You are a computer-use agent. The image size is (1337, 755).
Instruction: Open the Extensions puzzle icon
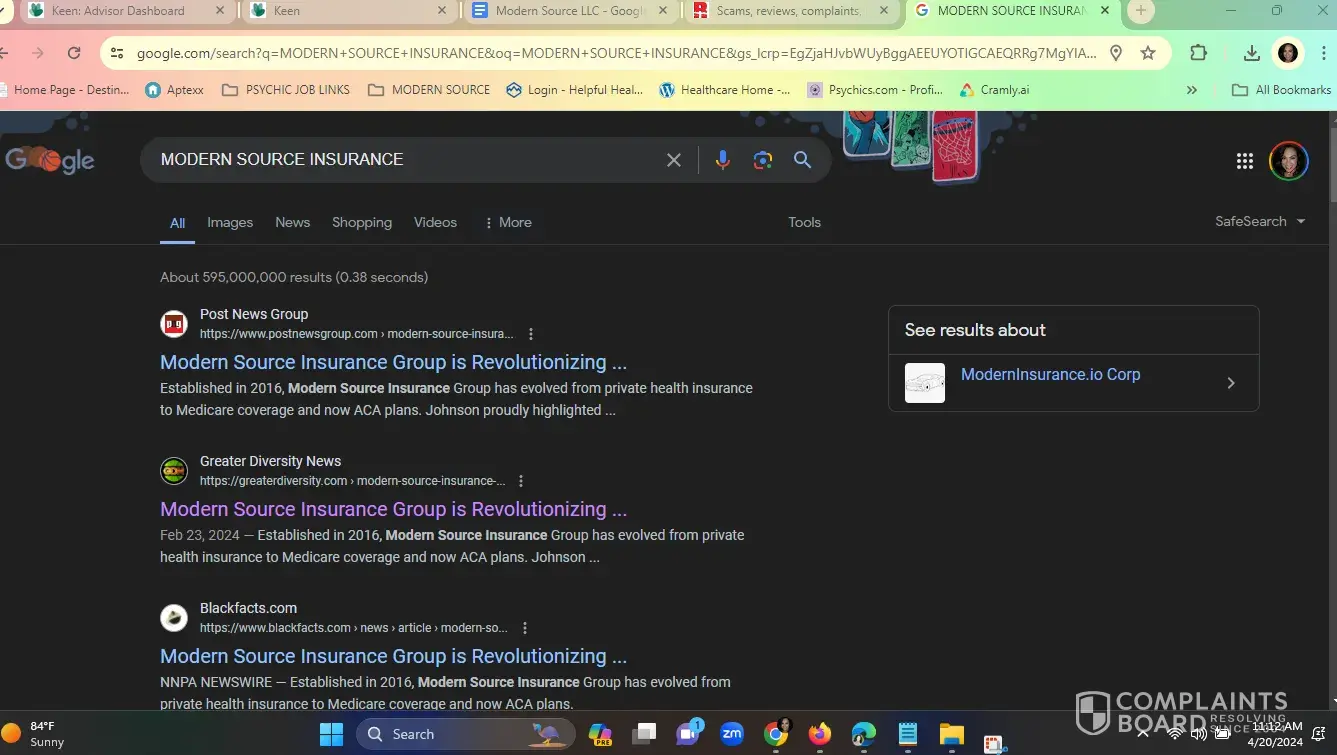(1198, 53)
